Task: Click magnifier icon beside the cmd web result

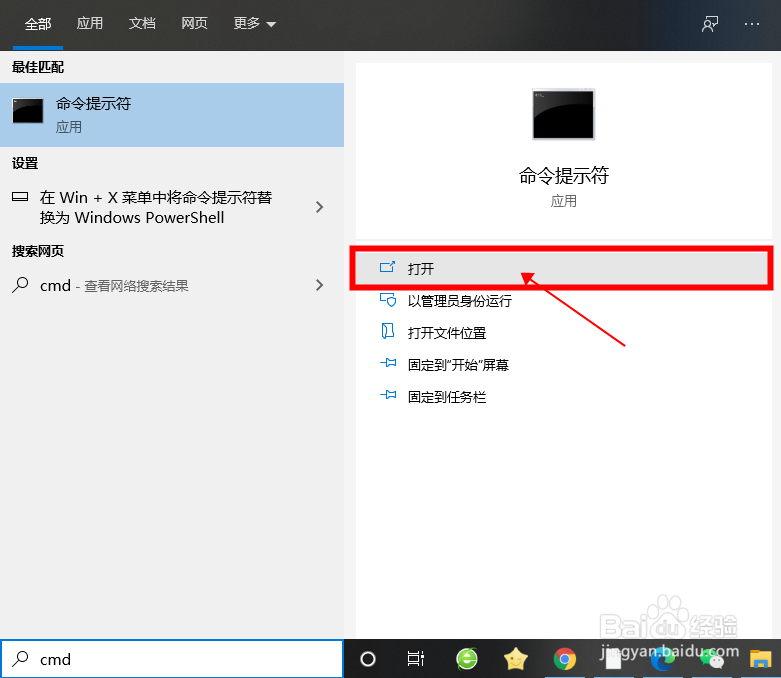Action: pyautogui.click(x=20, y=285)
